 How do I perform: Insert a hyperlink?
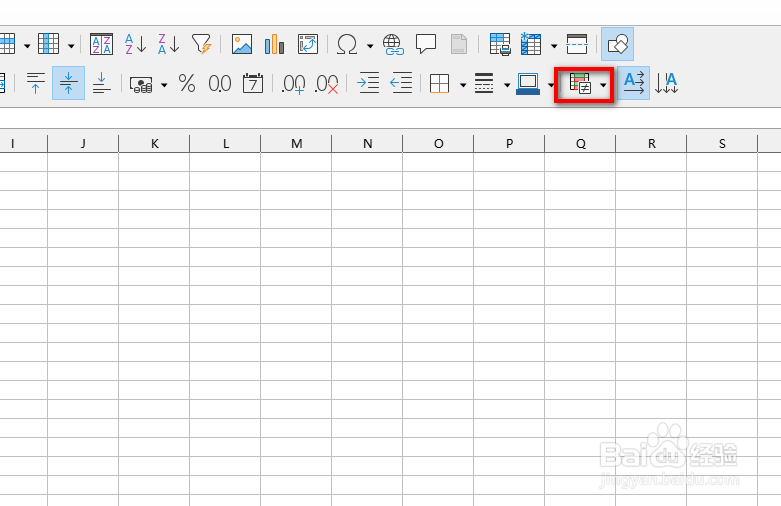pyautogui.click(x=393, y=44)
